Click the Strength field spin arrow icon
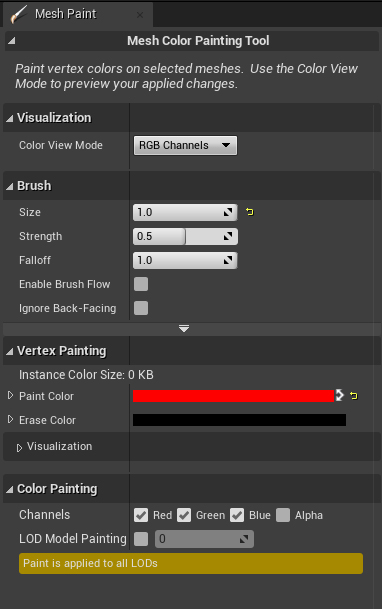Viewport: 382px width, 609px height. [228, 236]
